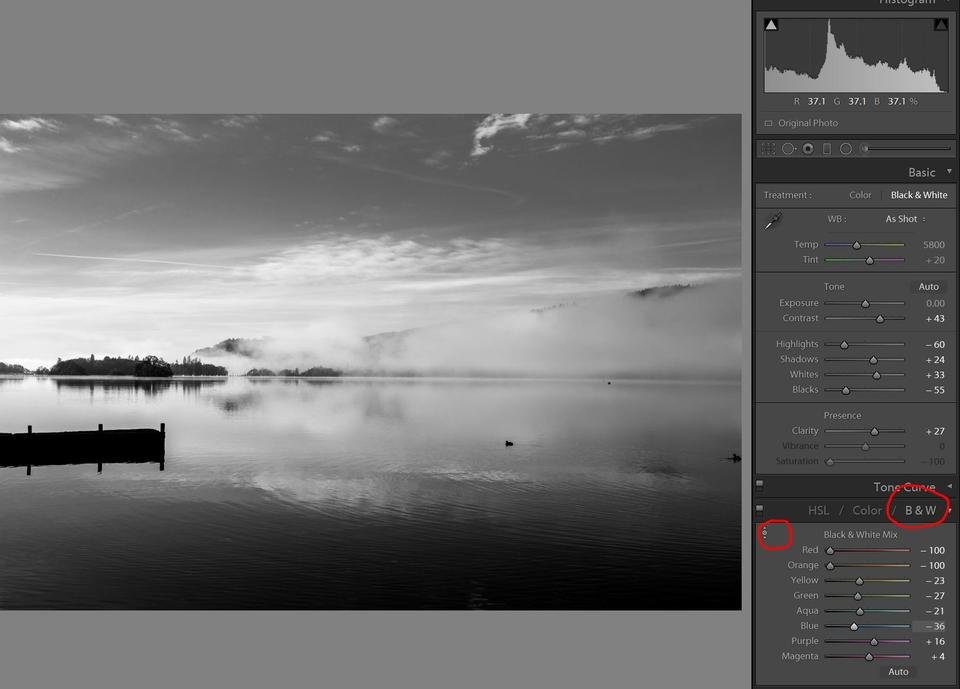
Task: Select the Yellow mix value -23
Action: [x=935, y=581]
